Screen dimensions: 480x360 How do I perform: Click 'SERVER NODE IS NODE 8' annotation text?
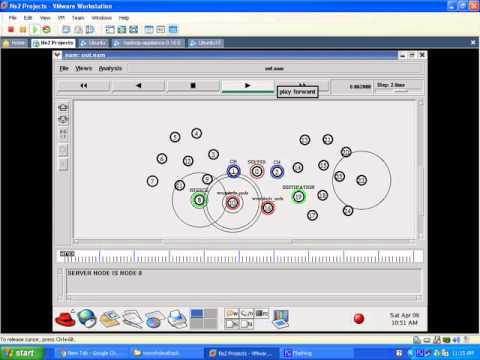[105, 273]
